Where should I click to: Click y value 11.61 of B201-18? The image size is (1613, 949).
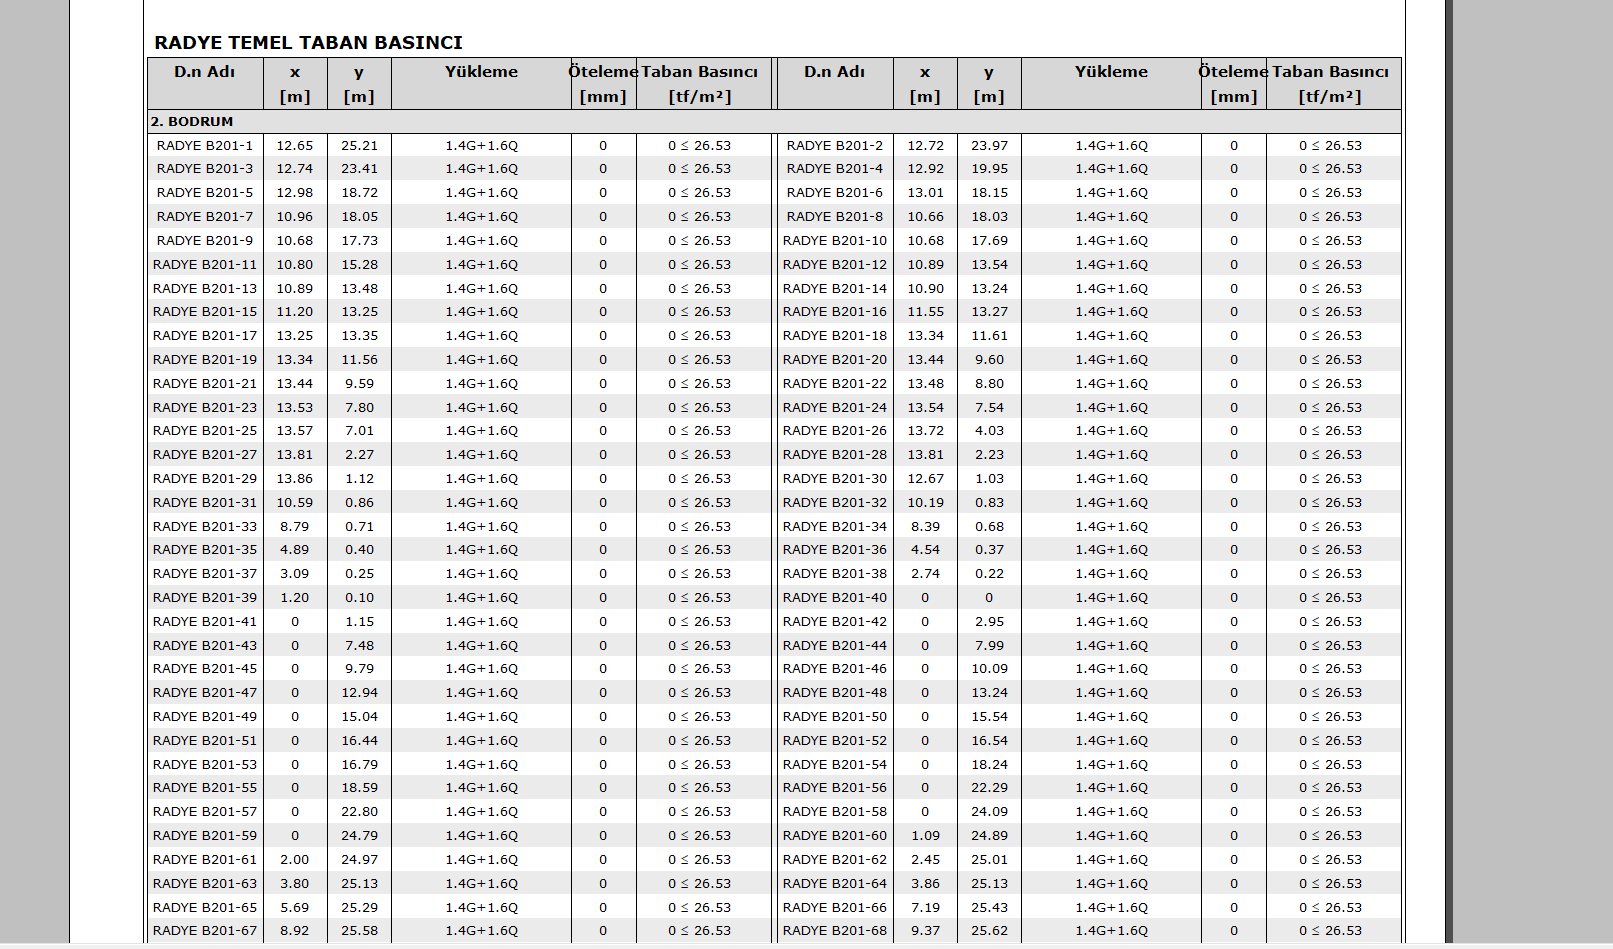point(990,336)
